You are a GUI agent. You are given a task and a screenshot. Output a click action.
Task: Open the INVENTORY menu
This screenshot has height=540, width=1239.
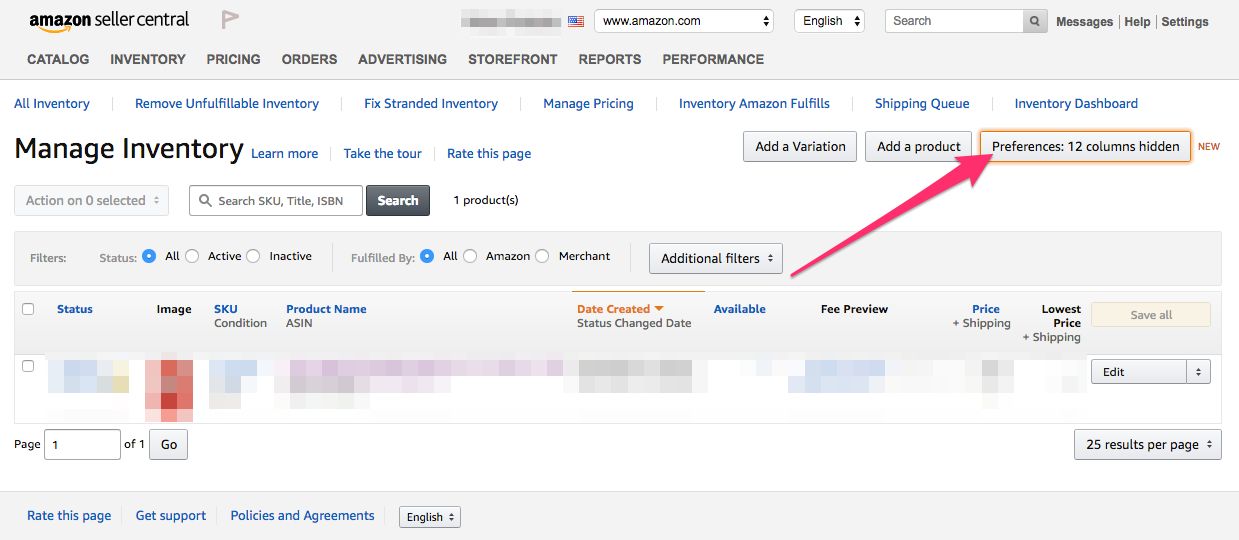coord(148,59)
